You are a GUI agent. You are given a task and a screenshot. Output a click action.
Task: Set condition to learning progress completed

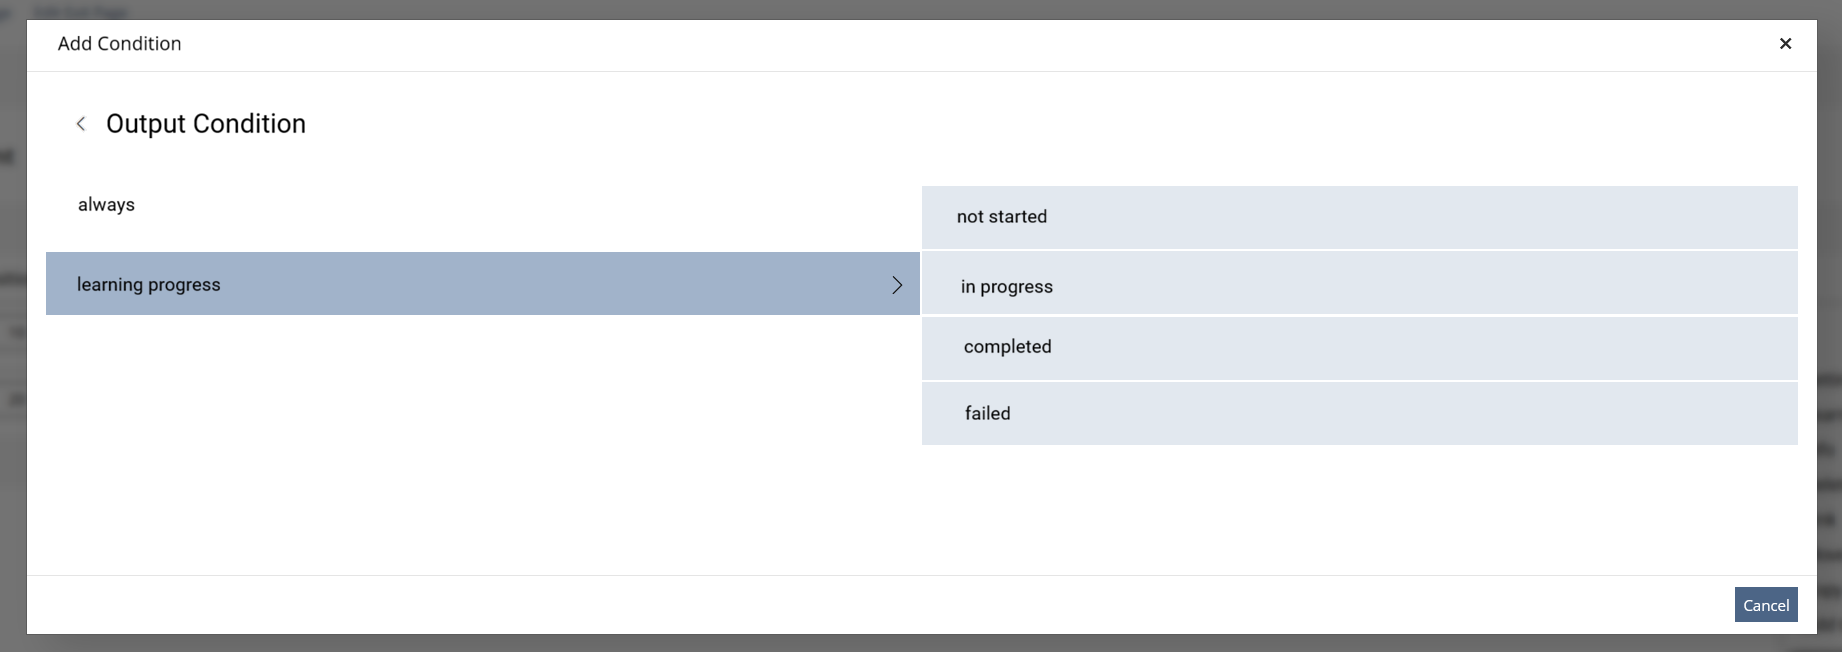coord(1360,348)
